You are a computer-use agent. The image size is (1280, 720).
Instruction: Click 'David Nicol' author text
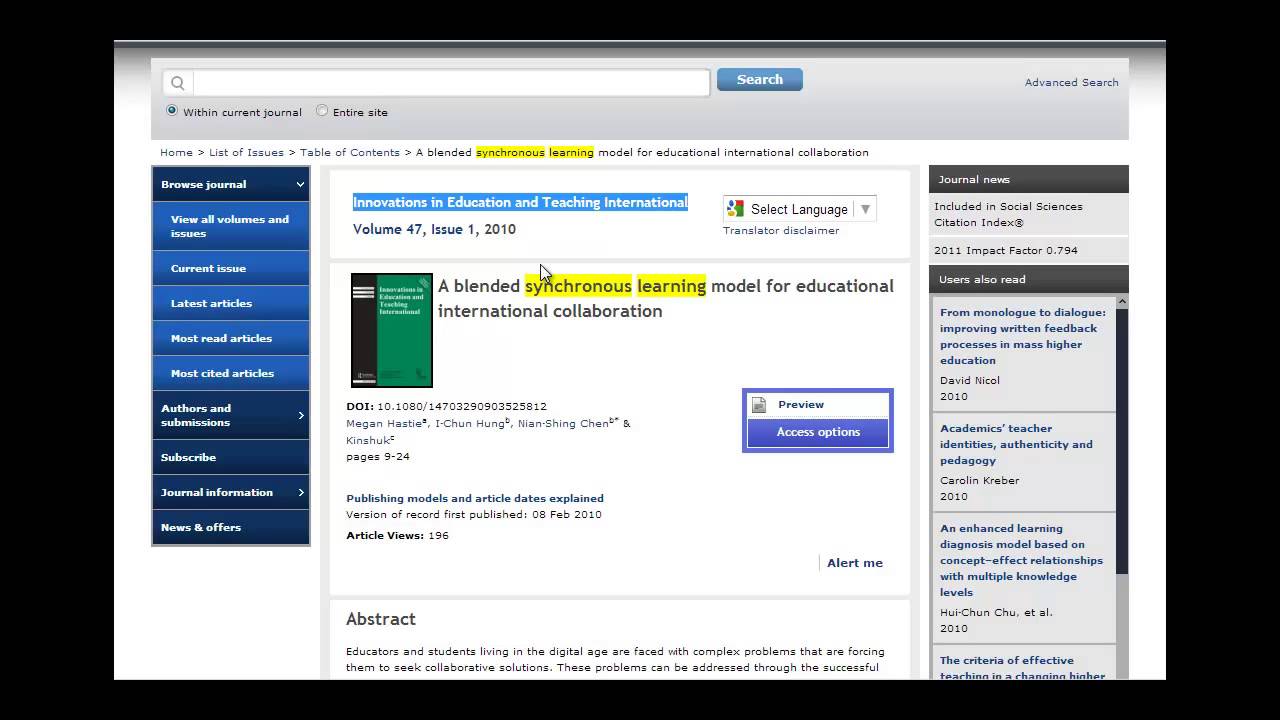970,380
